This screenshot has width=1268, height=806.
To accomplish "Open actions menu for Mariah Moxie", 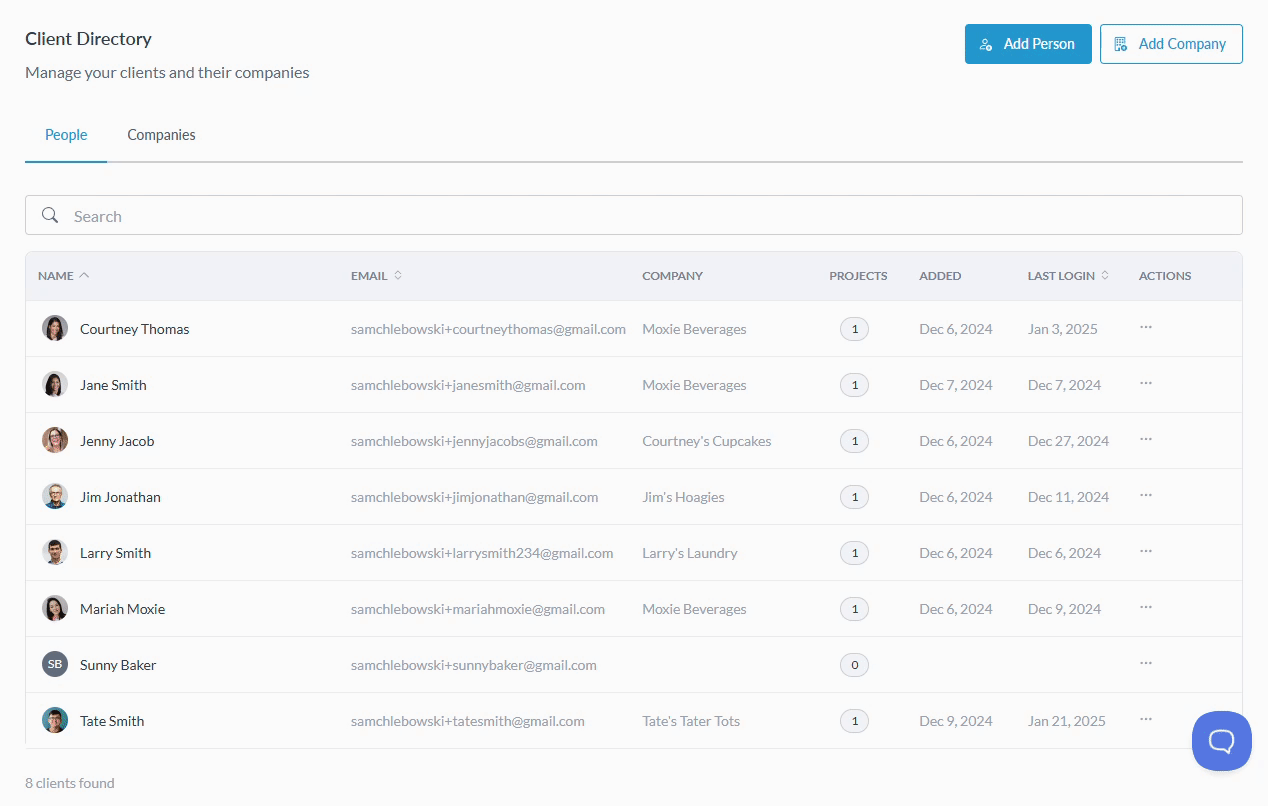I will pos(1146,608).
